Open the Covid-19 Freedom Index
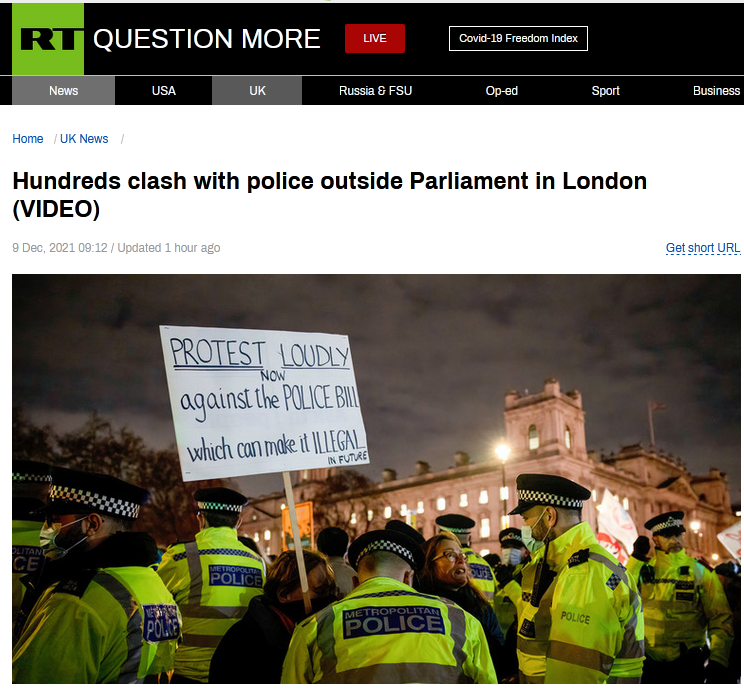744x694 pixels. pos(518,38)
